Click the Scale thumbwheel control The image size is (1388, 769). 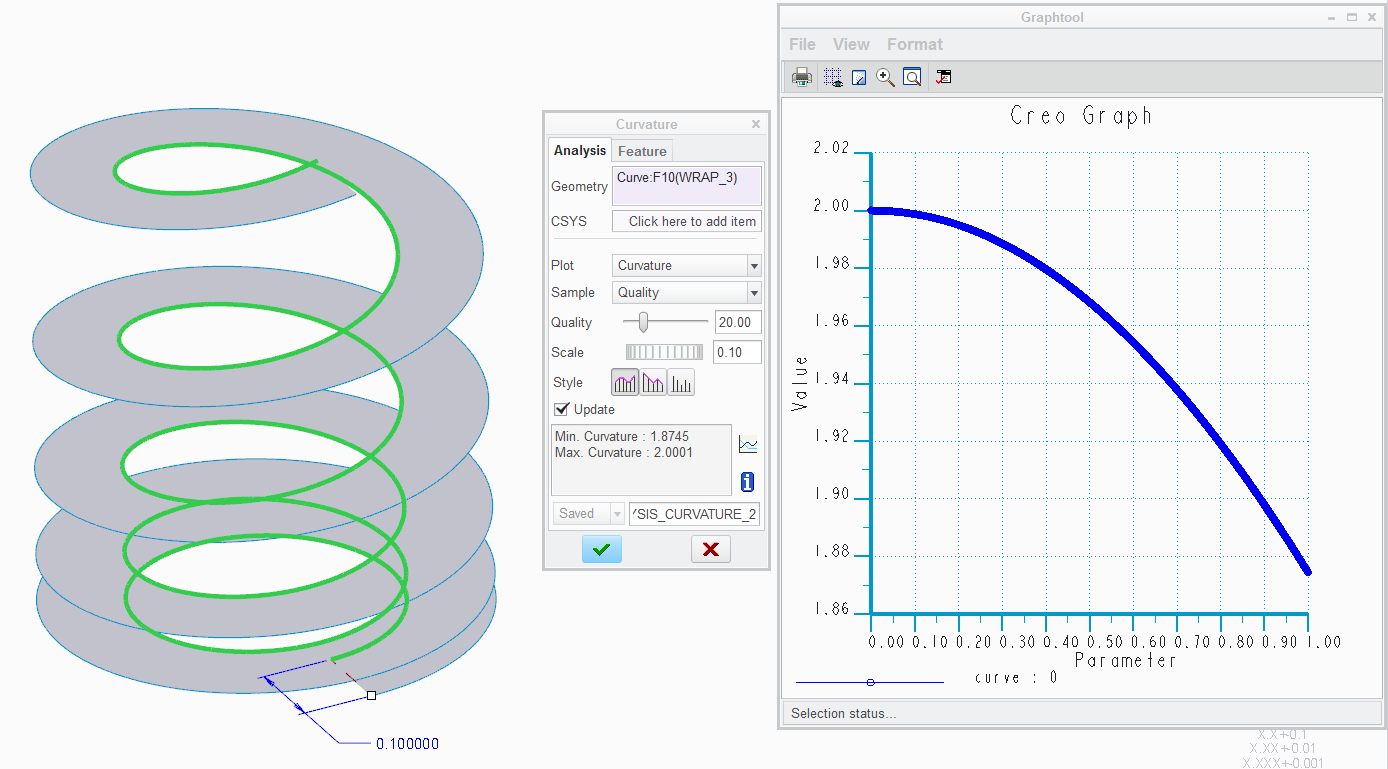click(664, 352)
